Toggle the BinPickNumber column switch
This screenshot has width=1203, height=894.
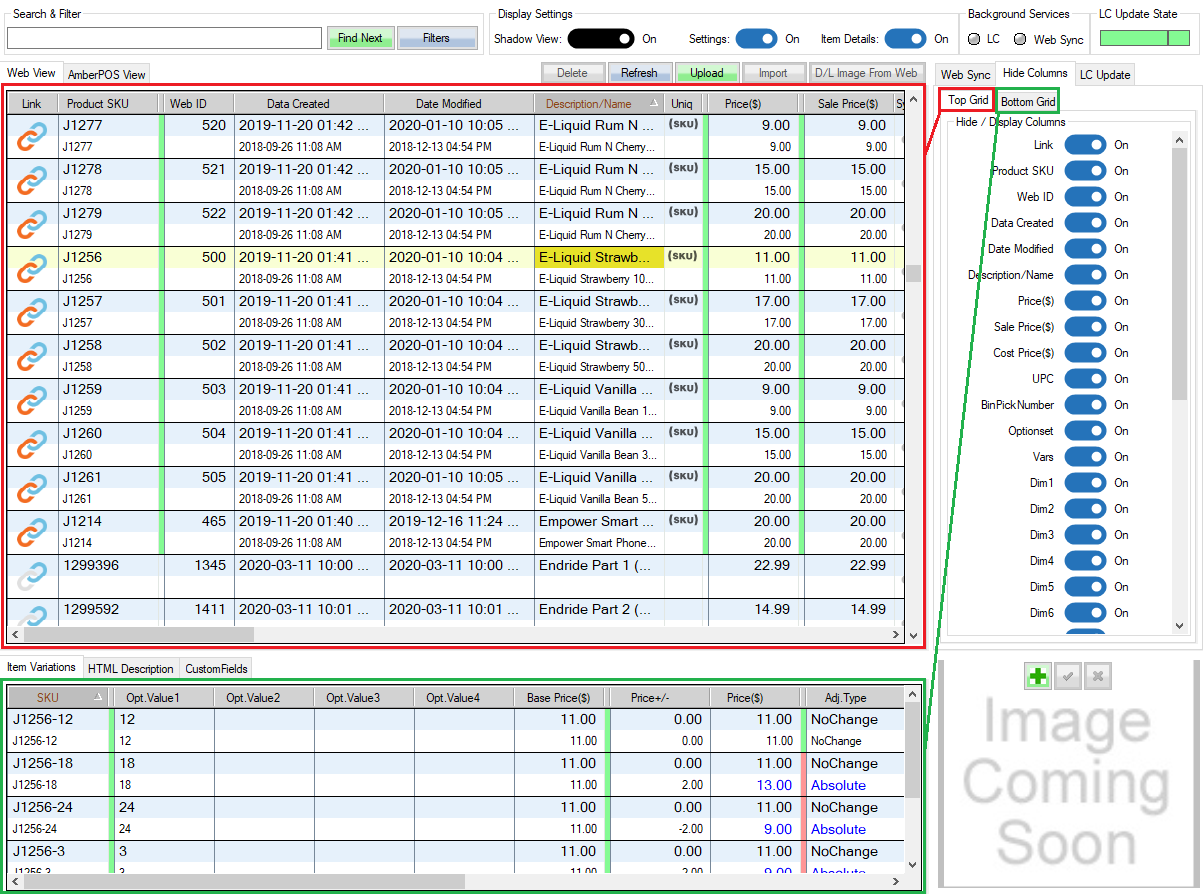click(1085, 405)
